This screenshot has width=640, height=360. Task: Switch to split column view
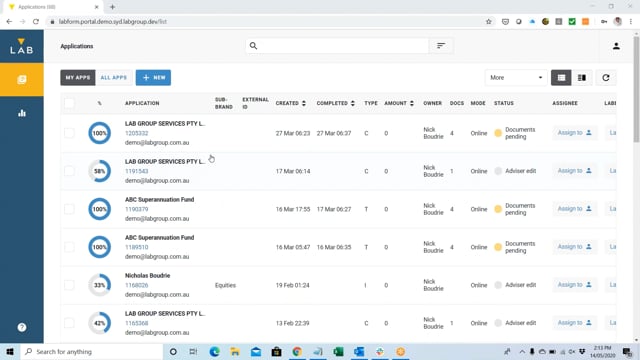[582, 78]
